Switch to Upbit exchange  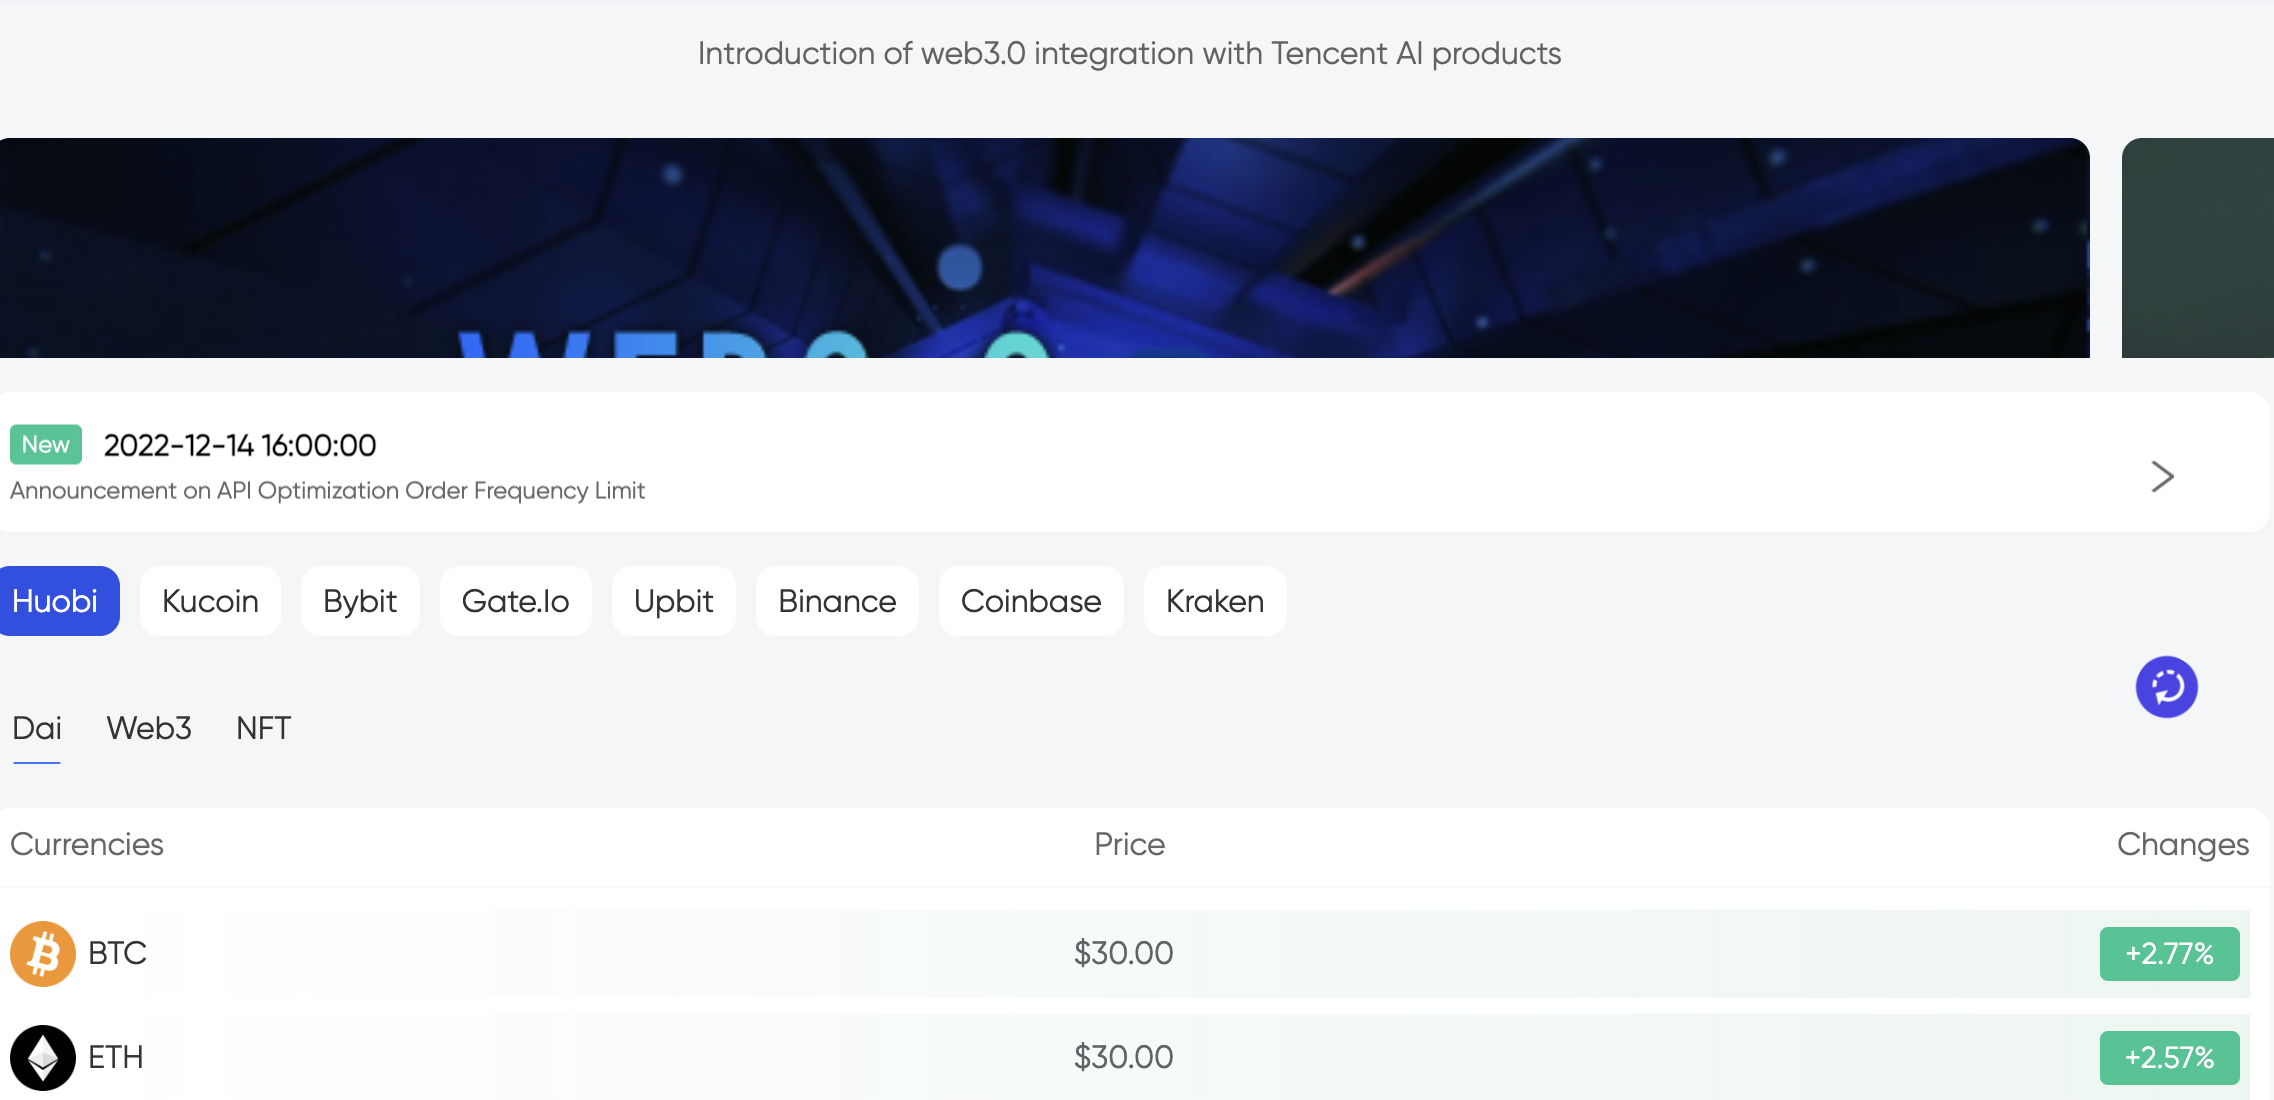673,601
